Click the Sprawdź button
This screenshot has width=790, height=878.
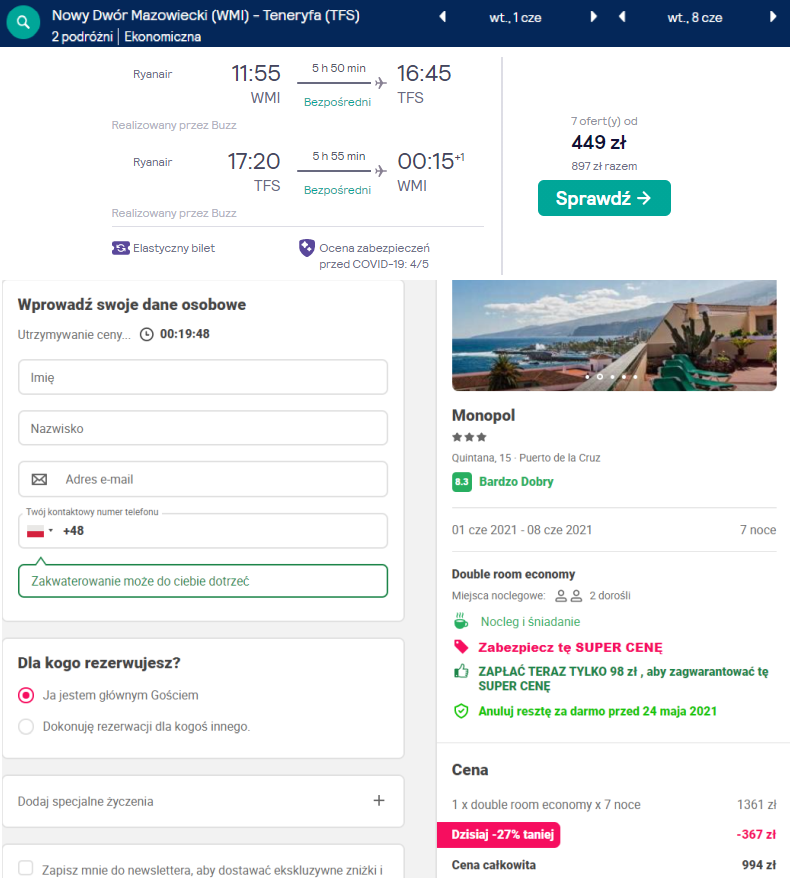(x=604, y=198)
